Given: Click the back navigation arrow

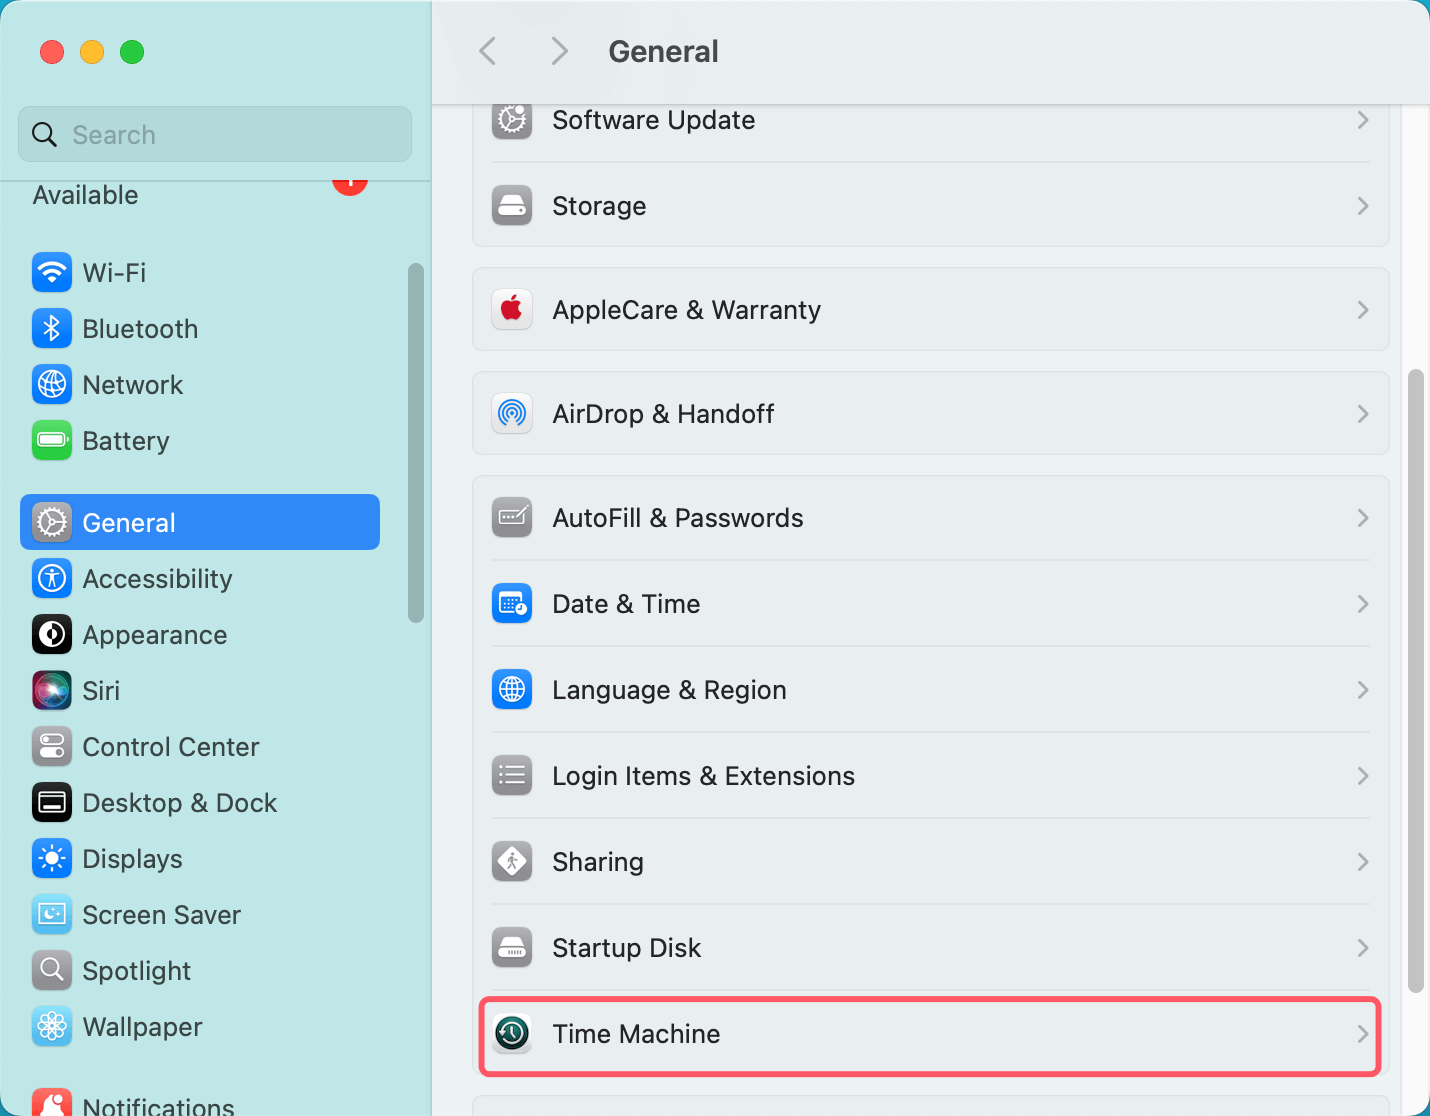Looking at the screenshot, I should pyautogui.click(x=487, y=51).
